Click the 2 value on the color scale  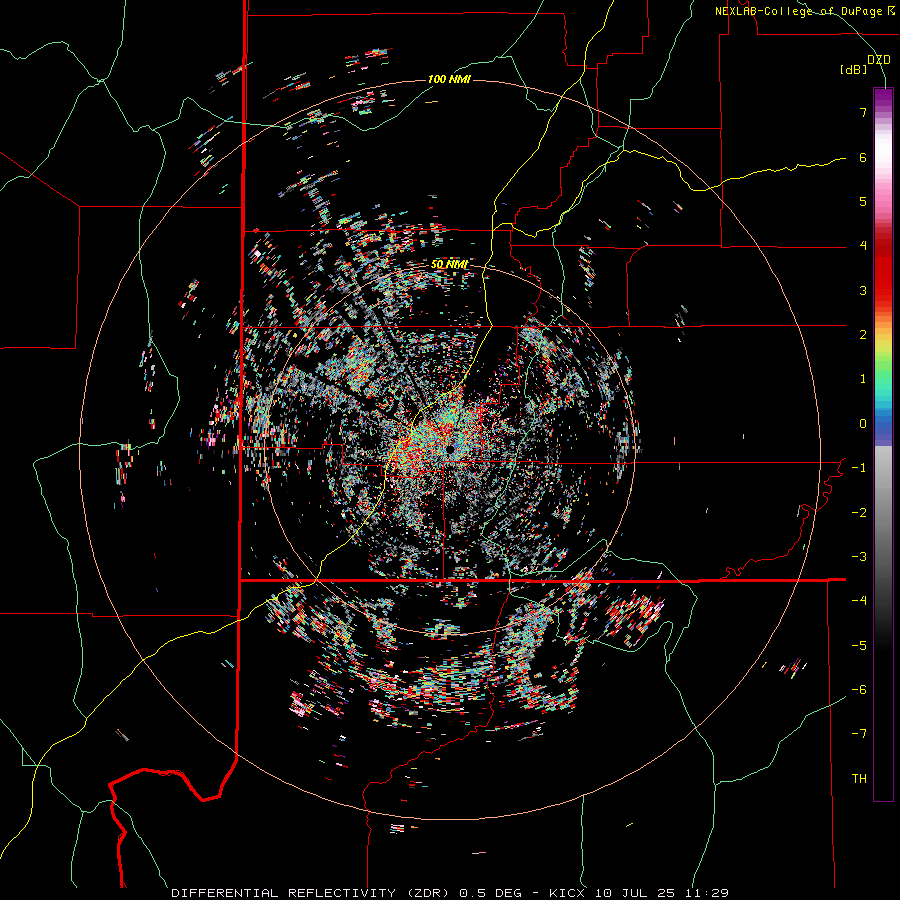[863, 335]
